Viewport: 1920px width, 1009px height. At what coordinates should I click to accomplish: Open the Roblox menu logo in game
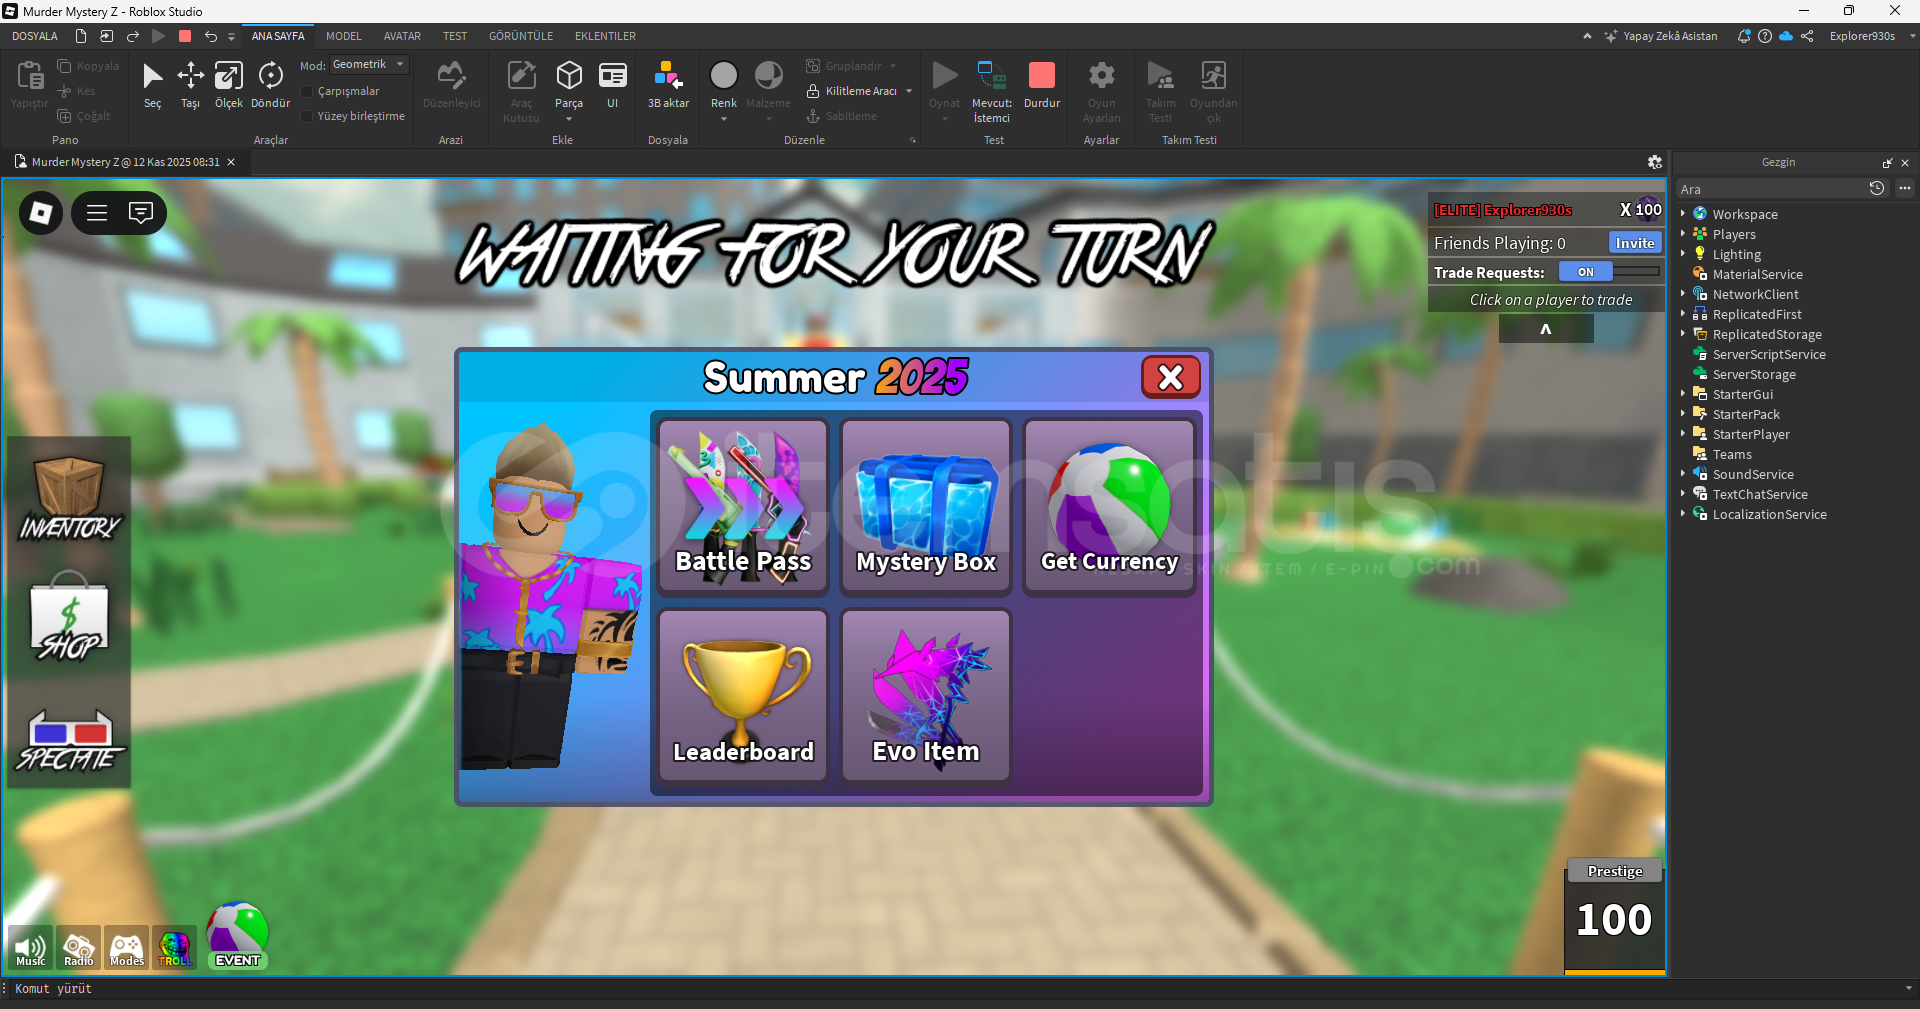[41, 213]
